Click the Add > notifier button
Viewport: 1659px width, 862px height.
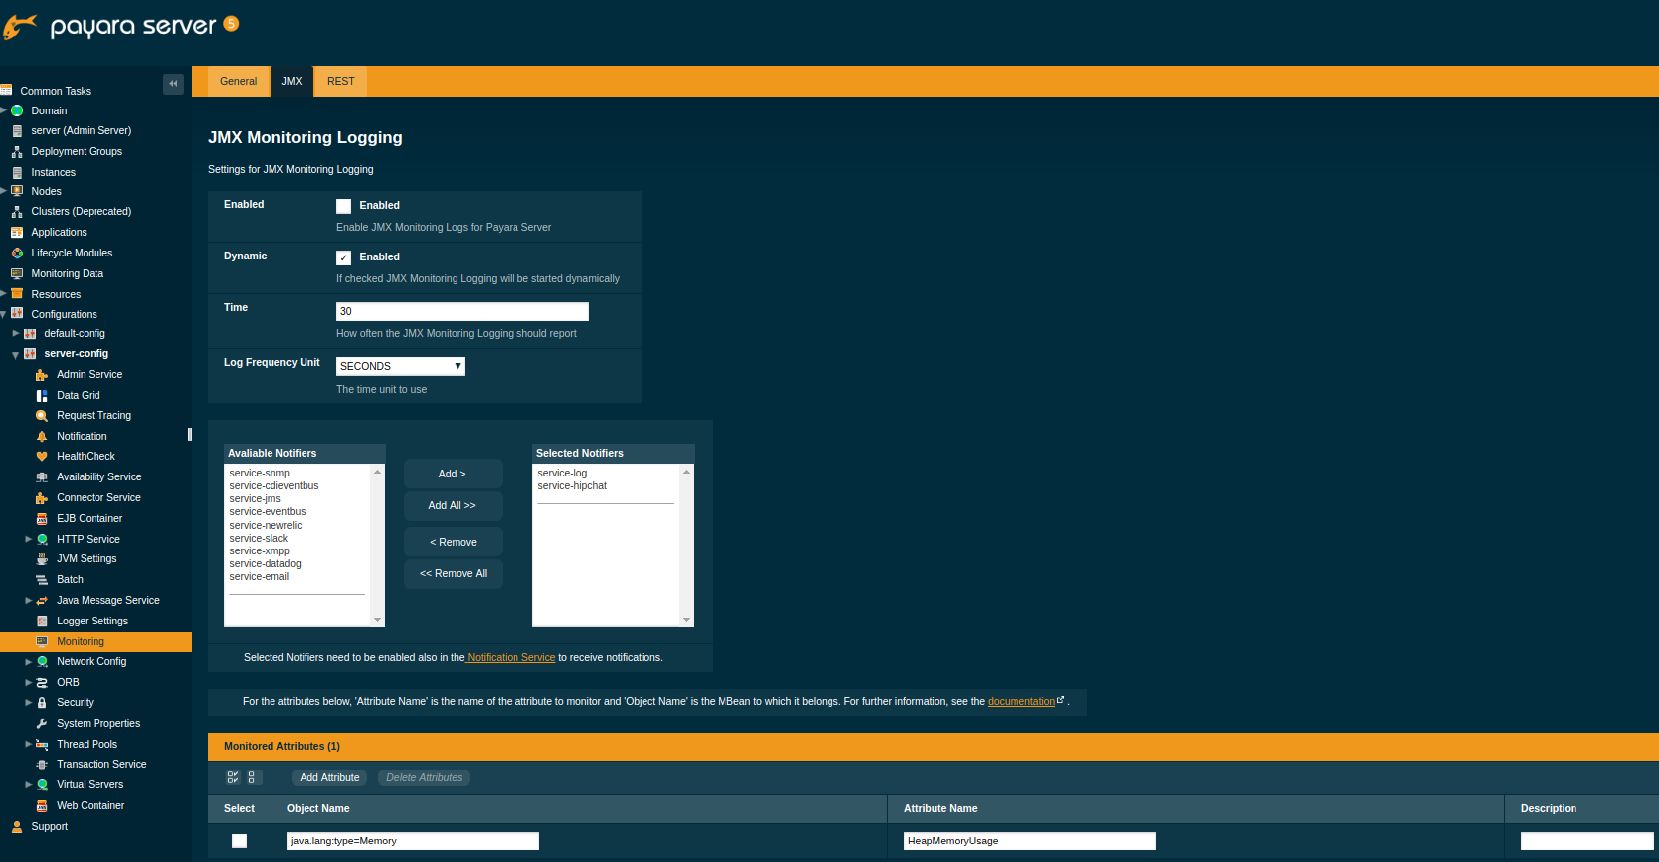(x=453, y=474)
